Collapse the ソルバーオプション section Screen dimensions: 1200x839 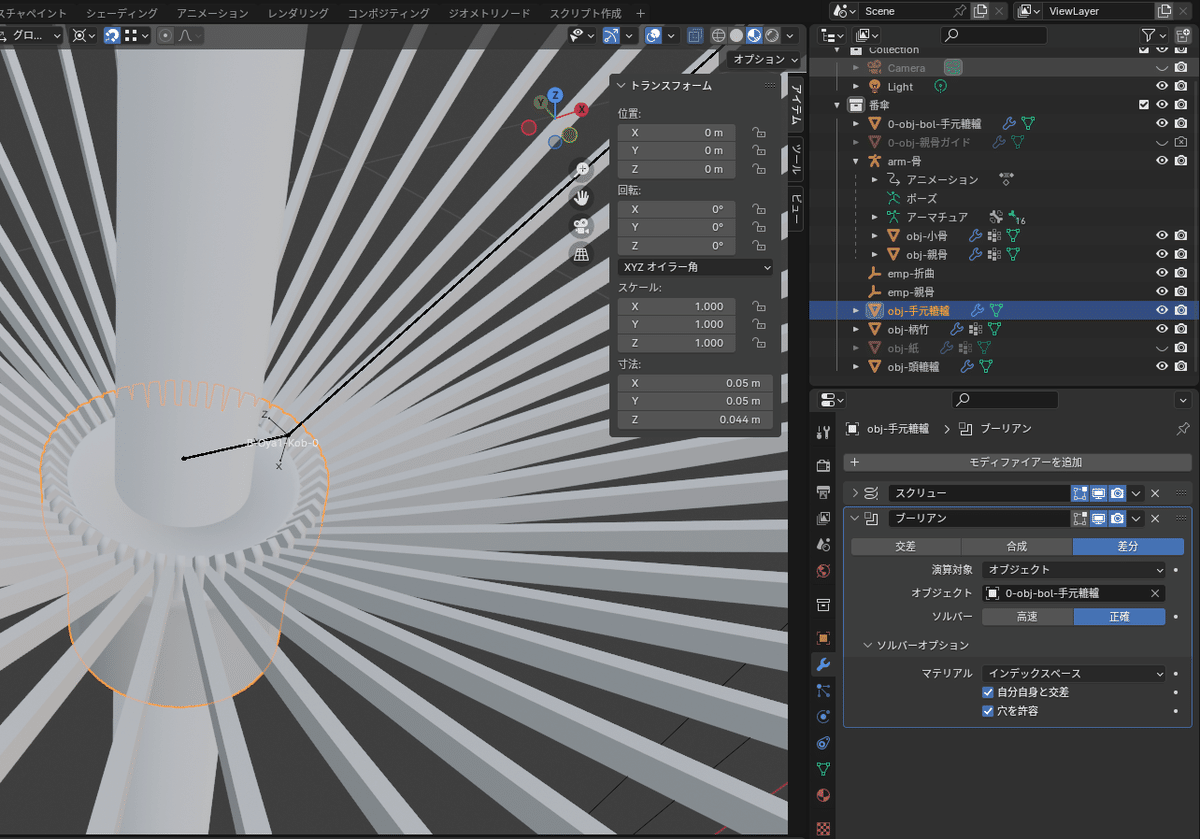tap(869, 645)
